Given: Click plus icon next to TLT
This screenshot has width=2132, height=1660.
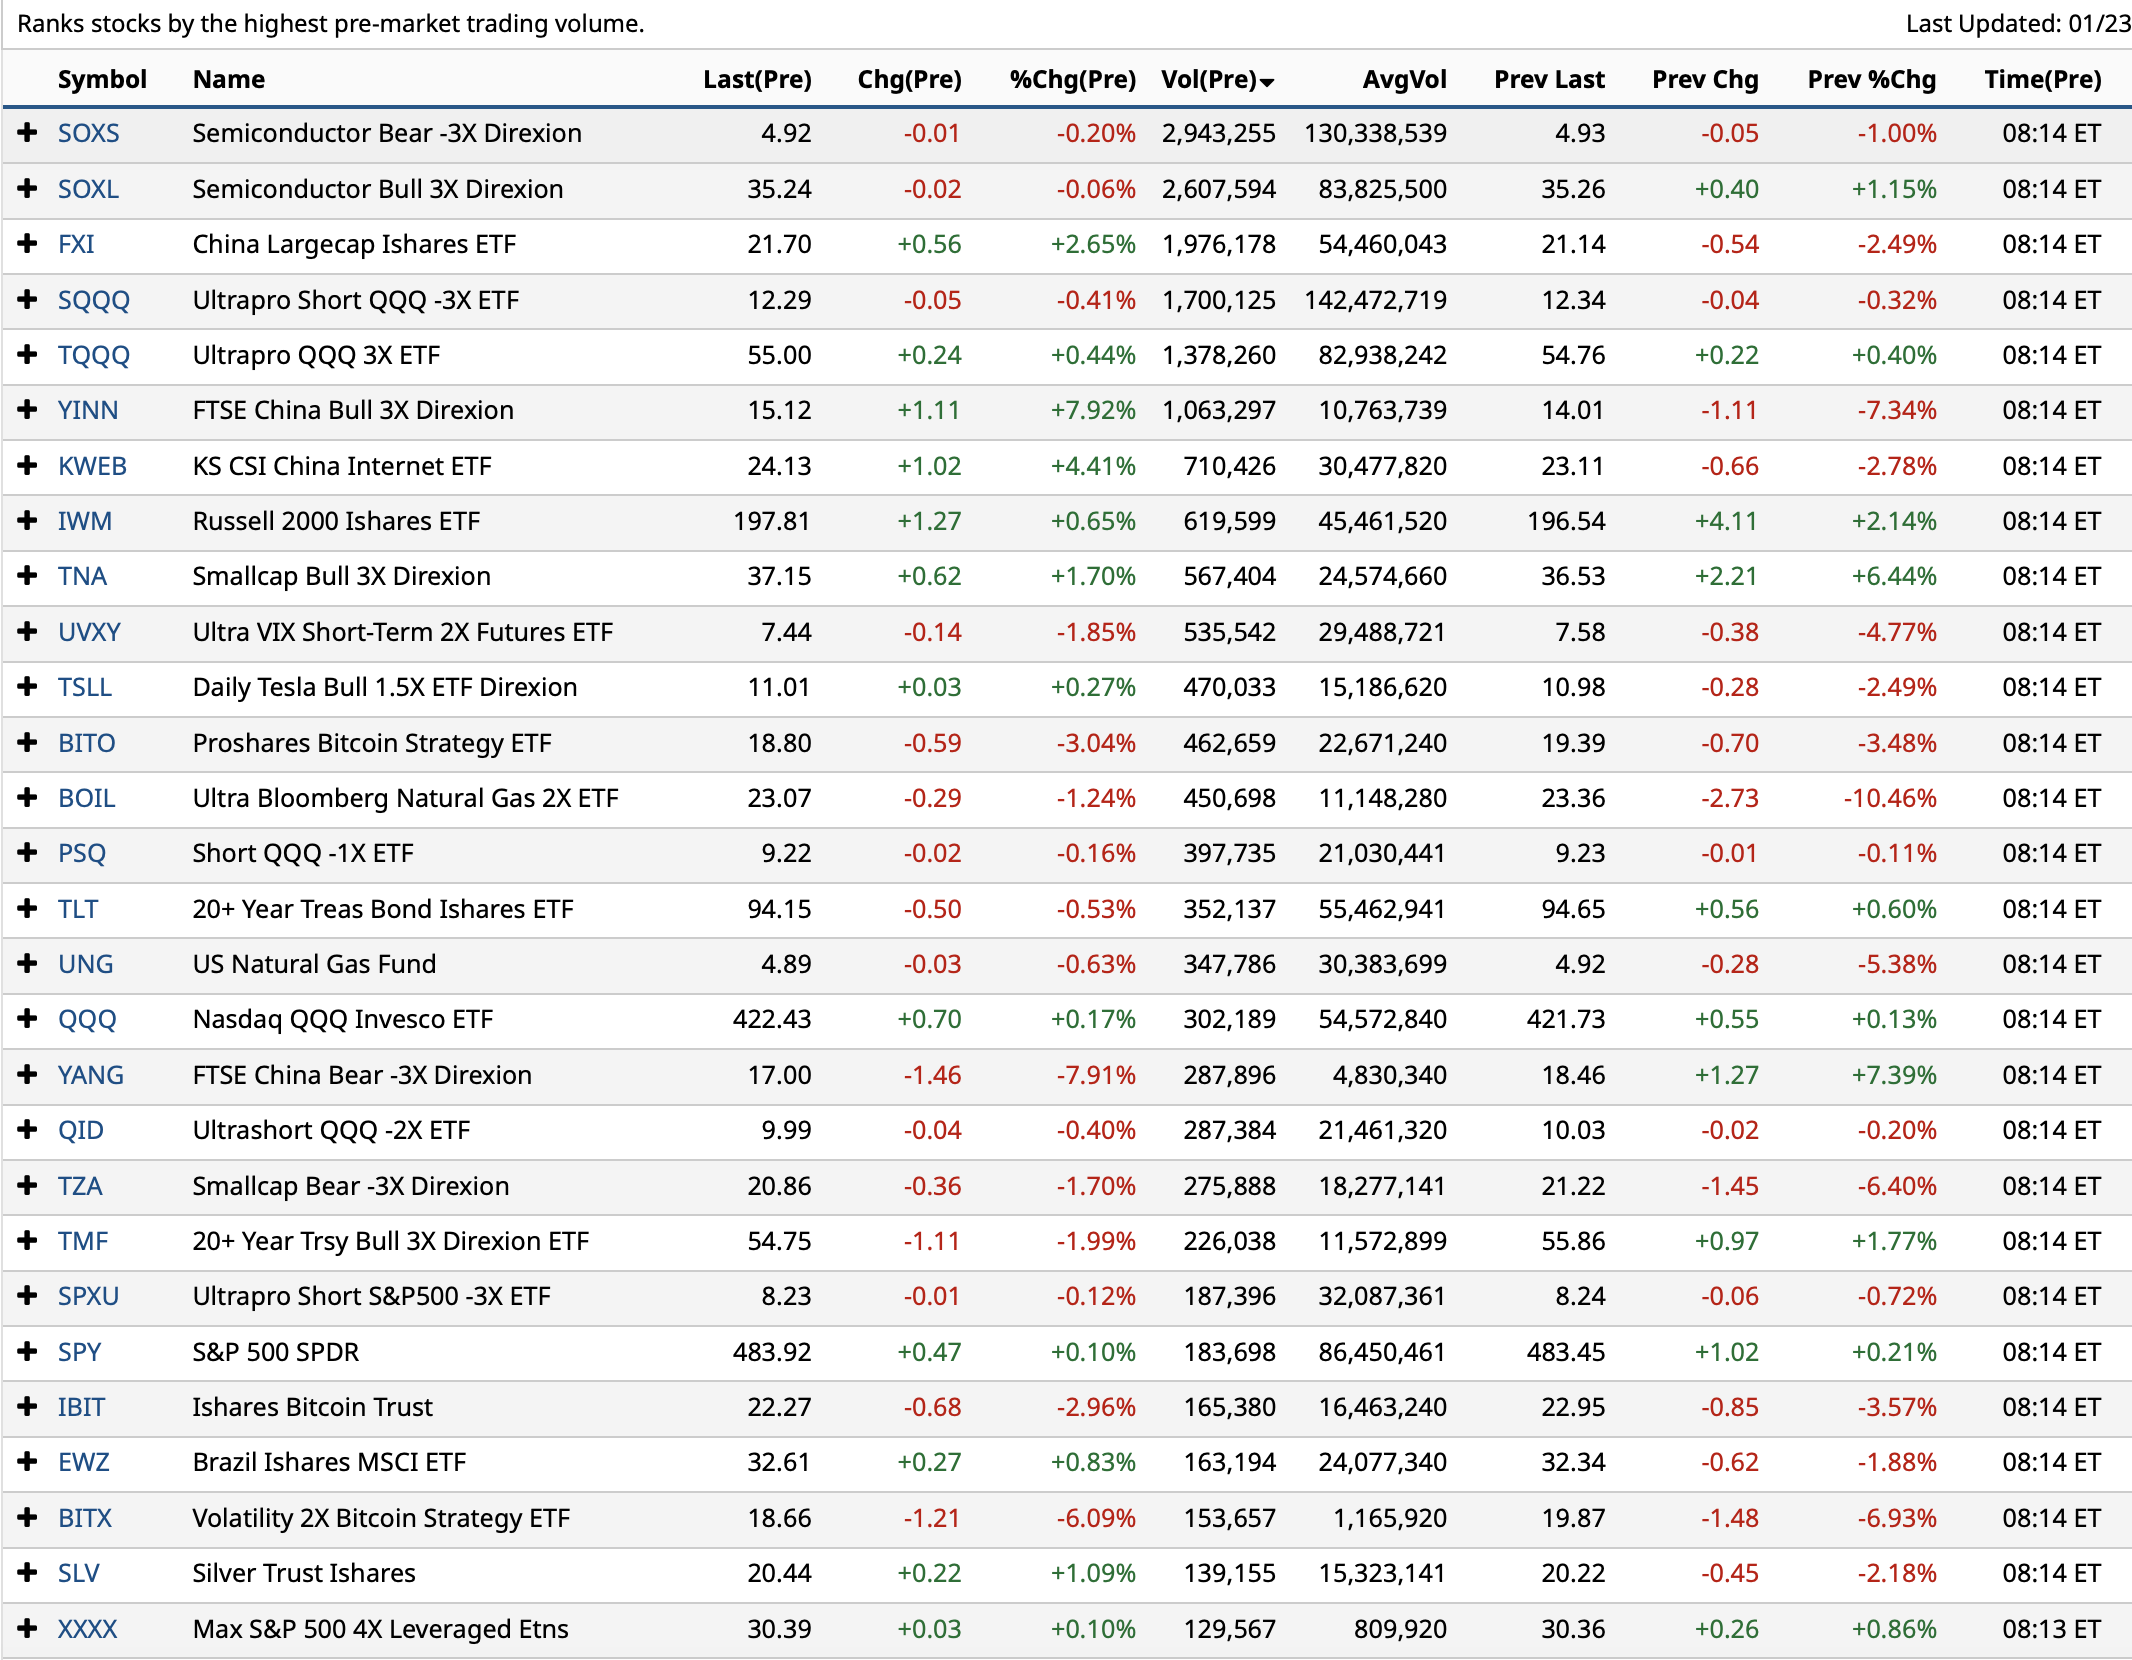Looking at the screenshot, I should pyautogui.click(x=27, y=909).
